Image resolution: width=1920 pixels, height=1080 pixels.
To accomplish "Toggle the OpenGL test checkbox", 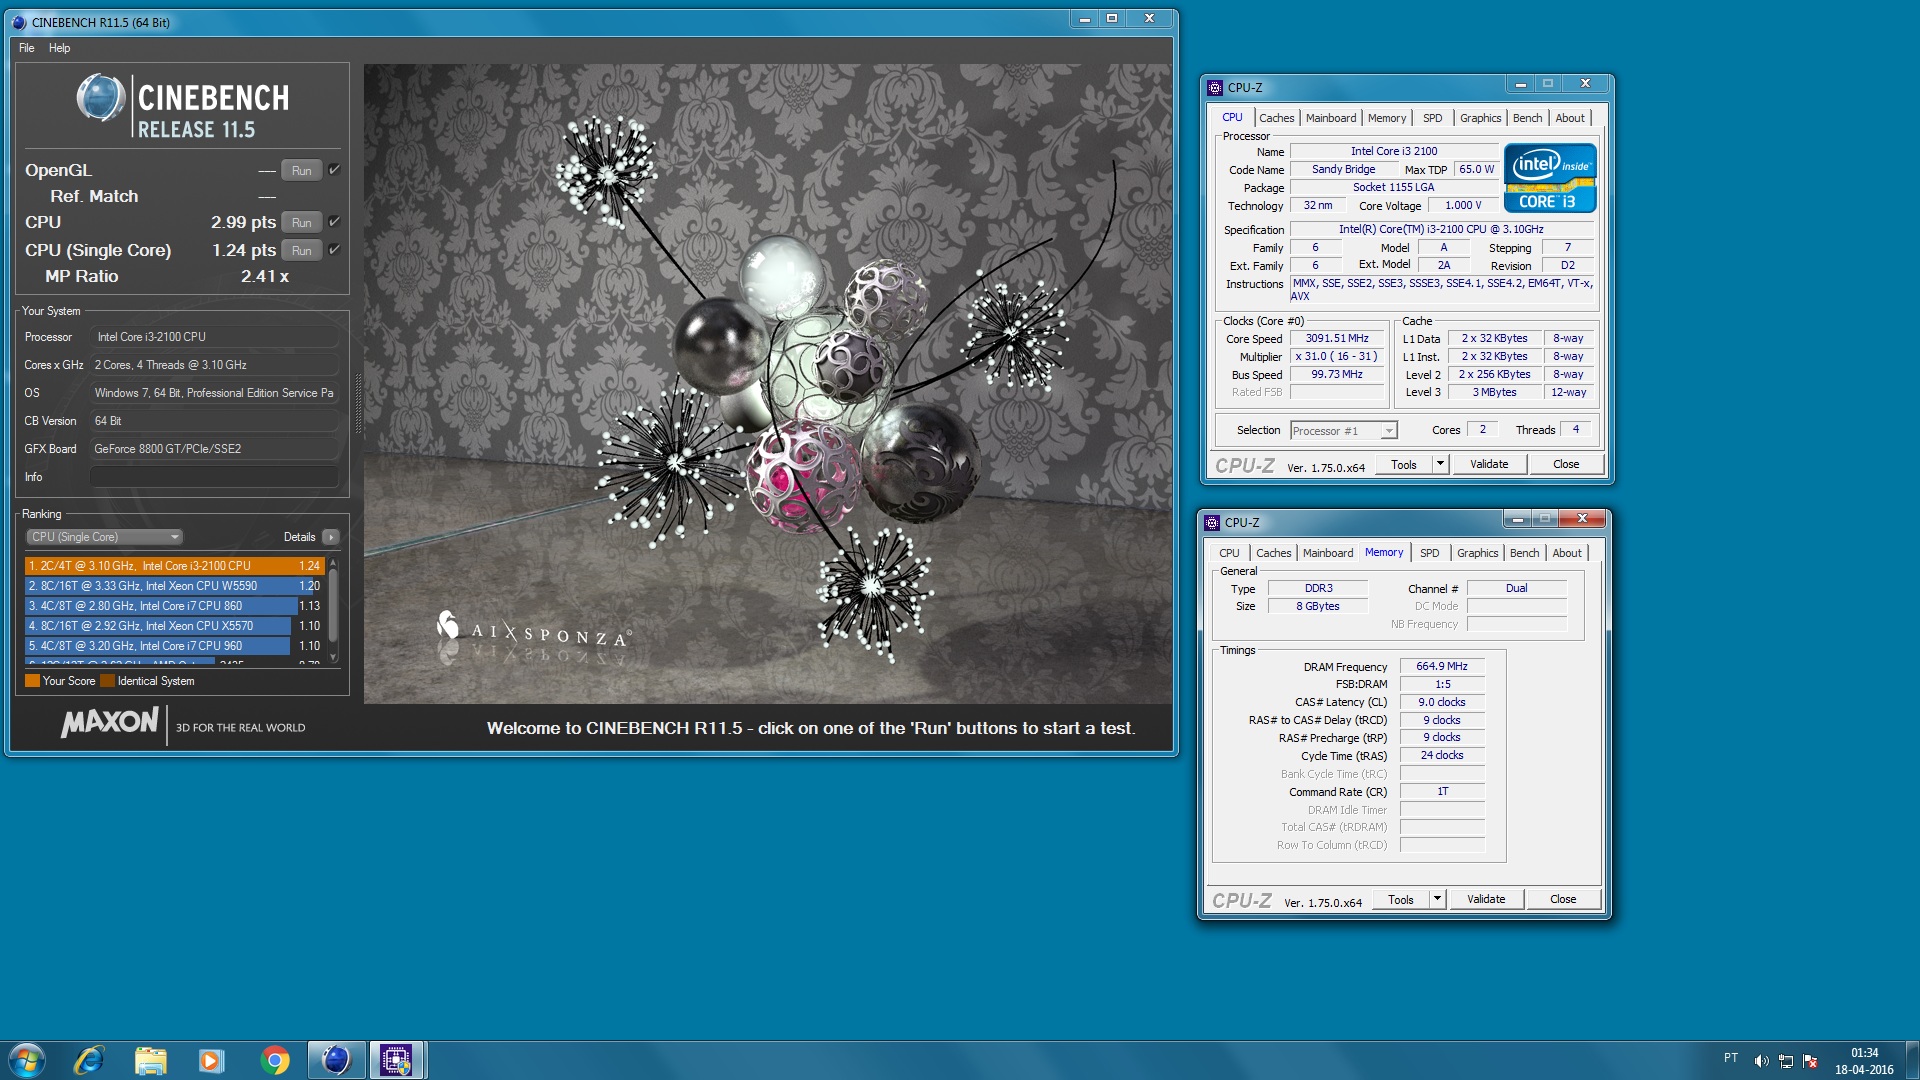I will [335, 170].
